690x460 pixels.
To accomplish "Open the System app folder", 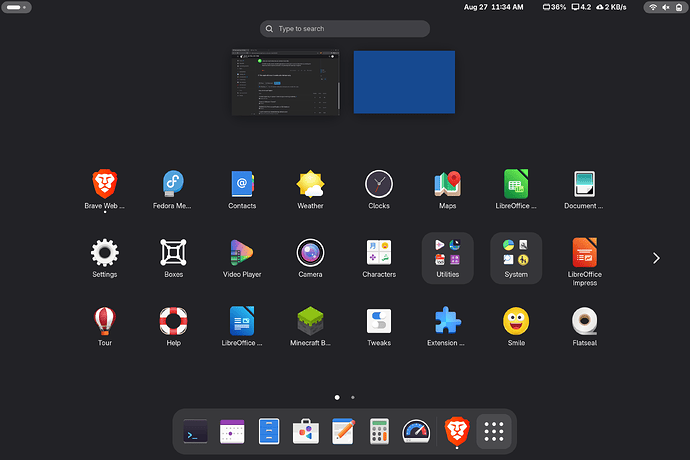I will 516,258.
